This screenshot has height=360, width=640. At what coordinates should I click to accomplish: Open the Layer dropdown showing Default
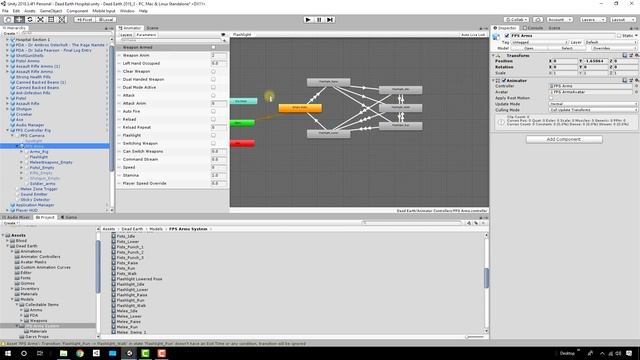click(611, 42)
